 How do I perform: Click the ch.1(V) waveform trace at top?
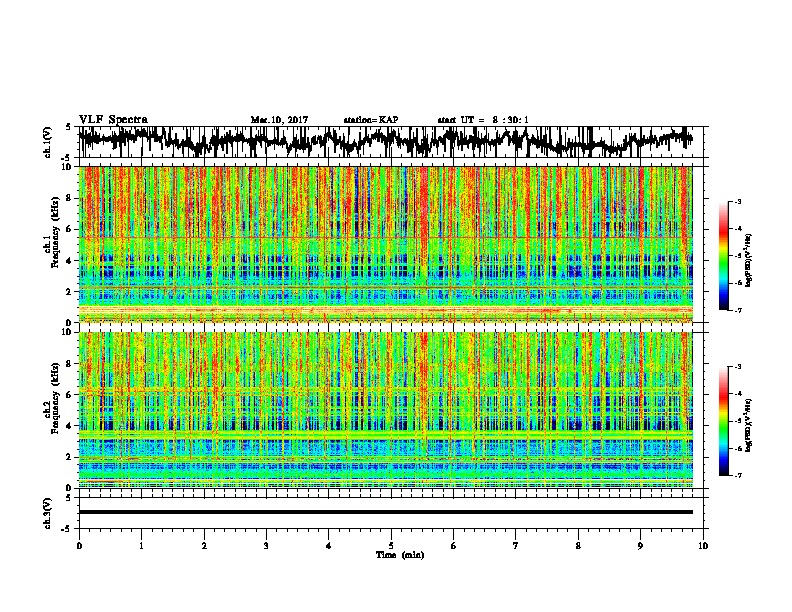[385, 141]
